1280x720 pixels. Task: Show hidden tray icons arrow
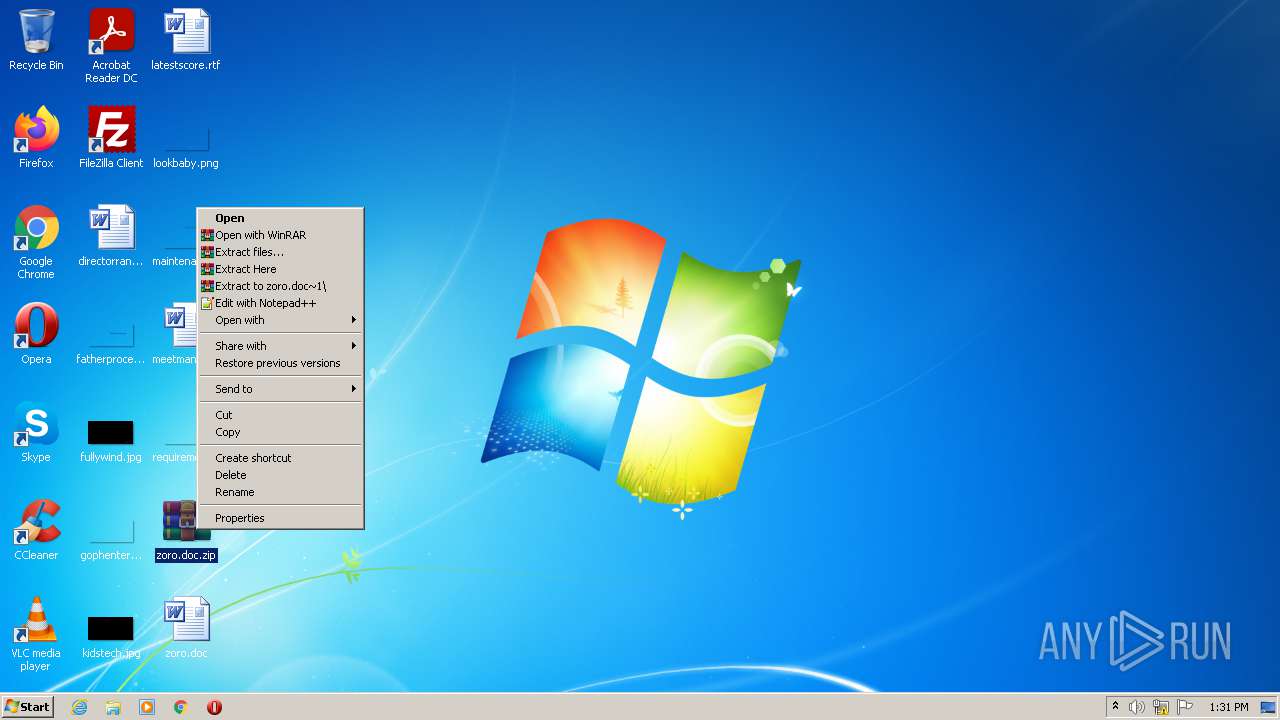(1115, 706)
